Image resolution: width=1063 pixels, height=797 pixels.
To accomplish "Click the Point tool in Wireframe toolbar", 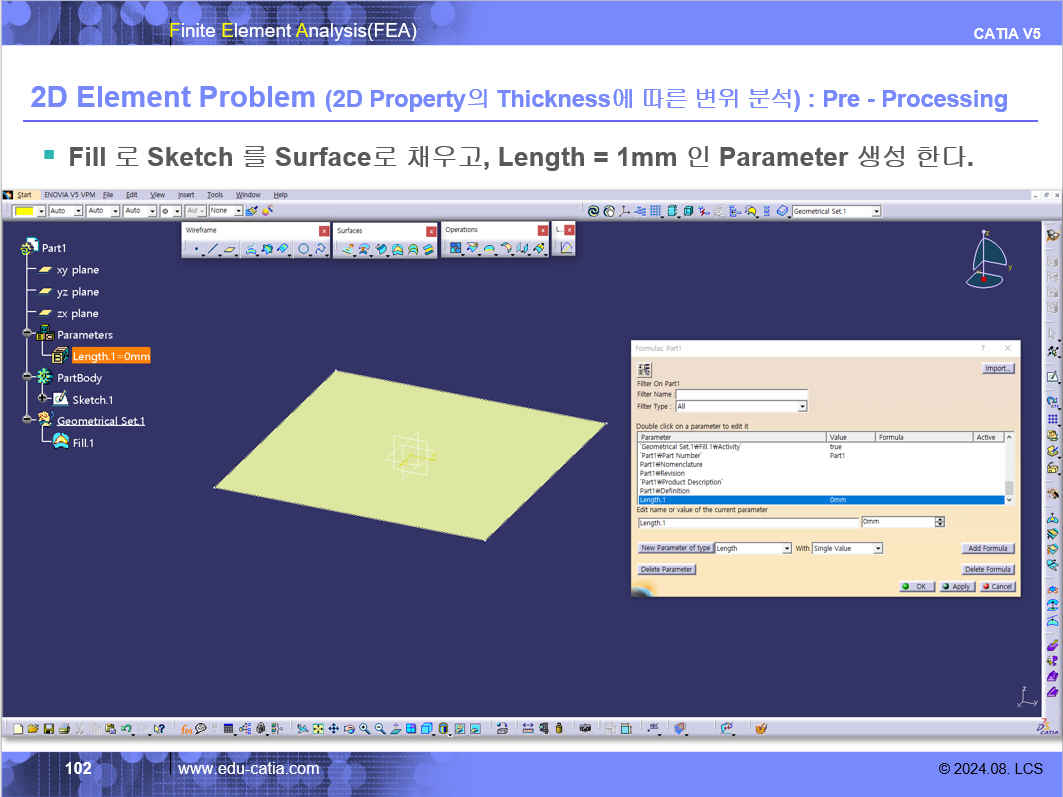I will [195, 249].
